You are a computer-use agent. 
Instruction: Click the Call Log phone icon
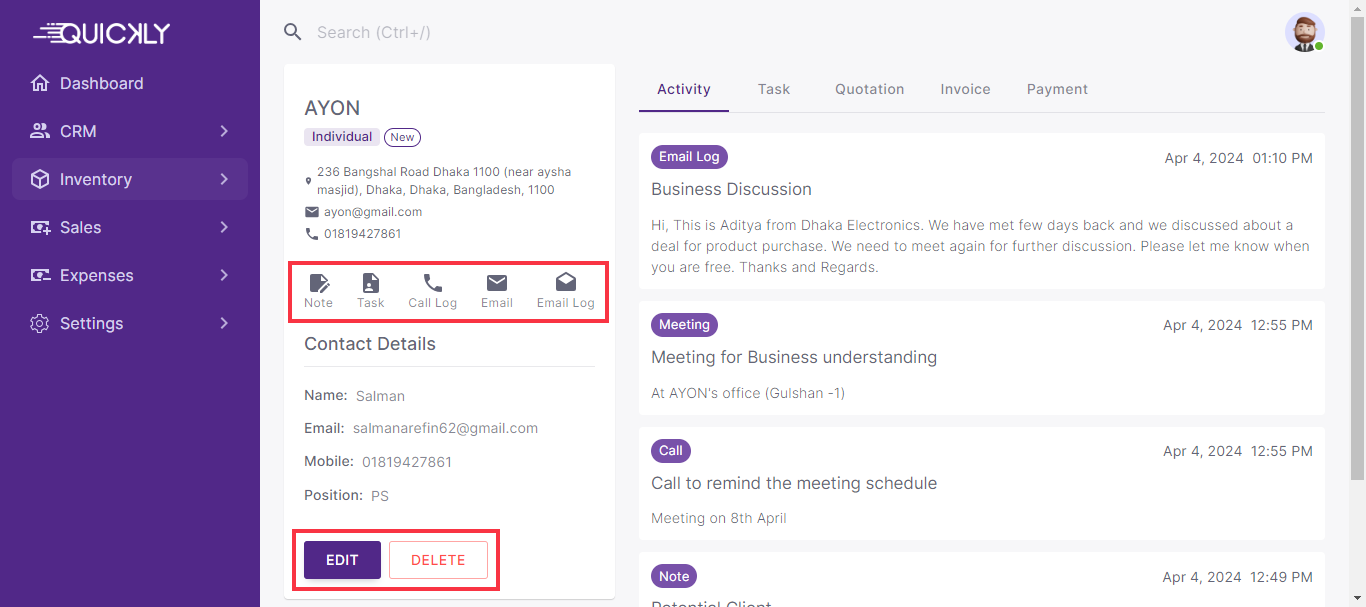point(432,284)
